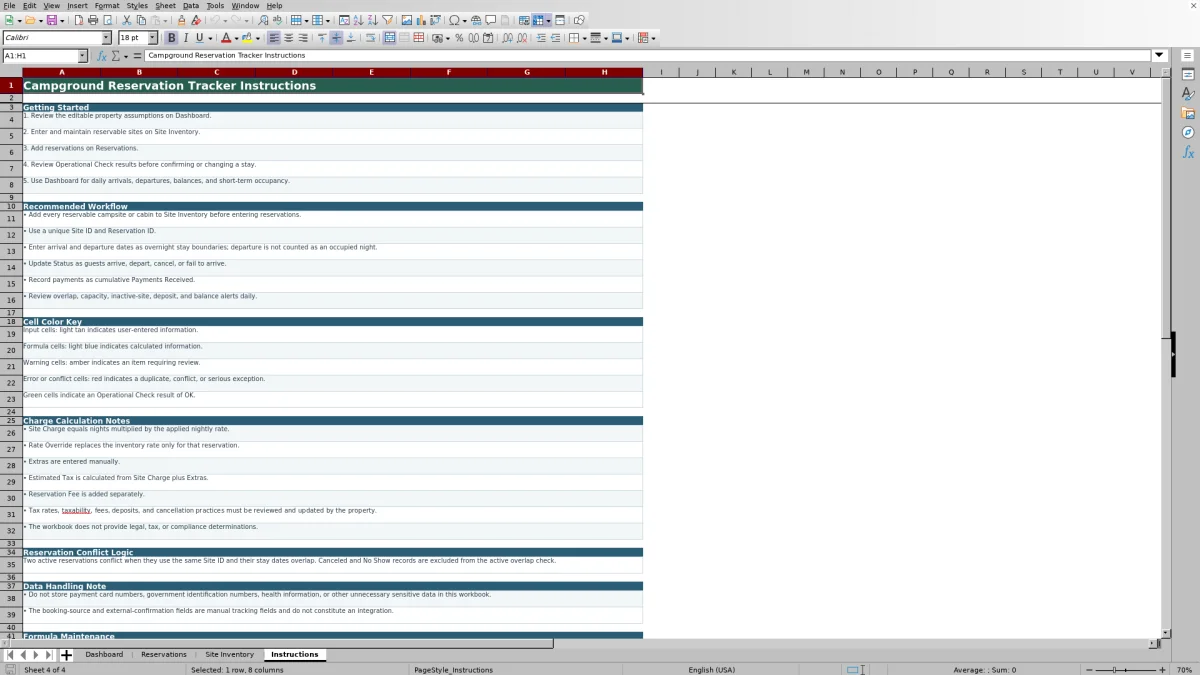Open the sidebar Properties panel icon
1200x675 pixels.
click(x=1188, y=75)
